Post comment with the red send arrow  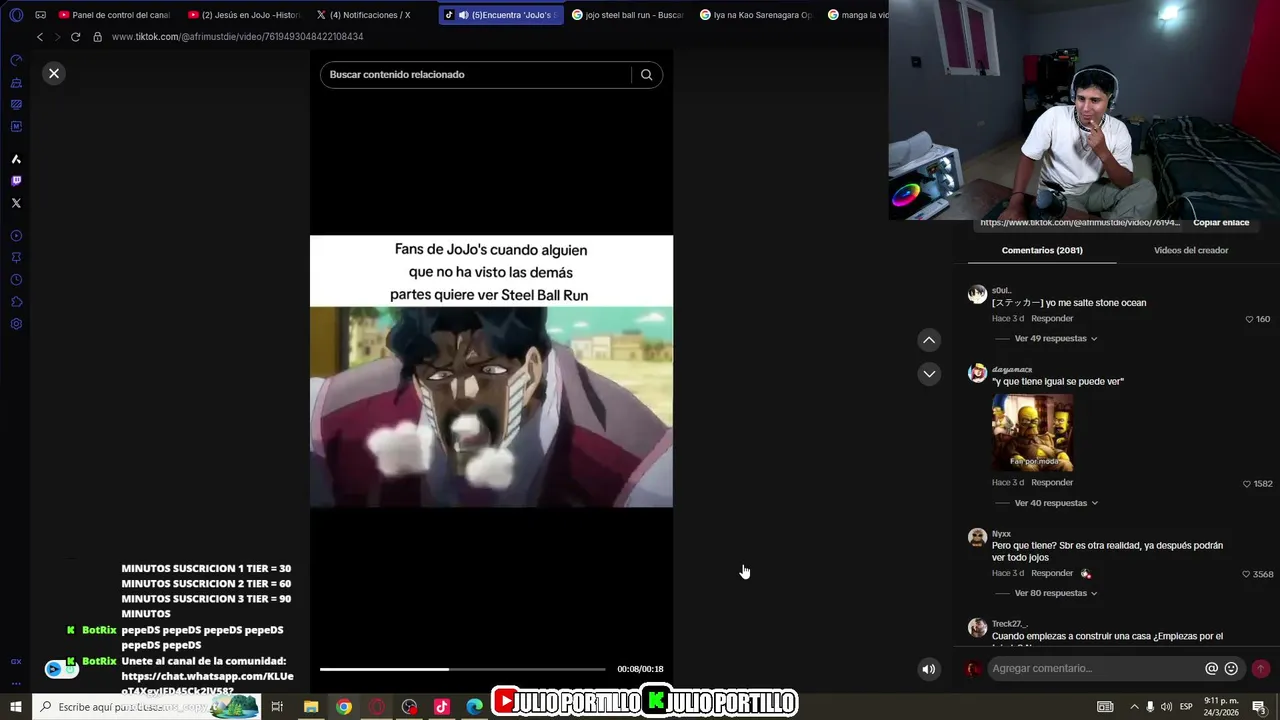(x=1260, y=669)
